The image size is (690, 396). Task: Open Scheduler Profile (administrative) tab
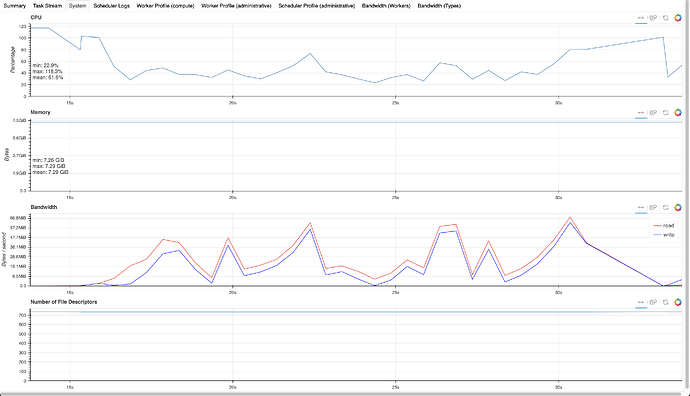point(316,6)
